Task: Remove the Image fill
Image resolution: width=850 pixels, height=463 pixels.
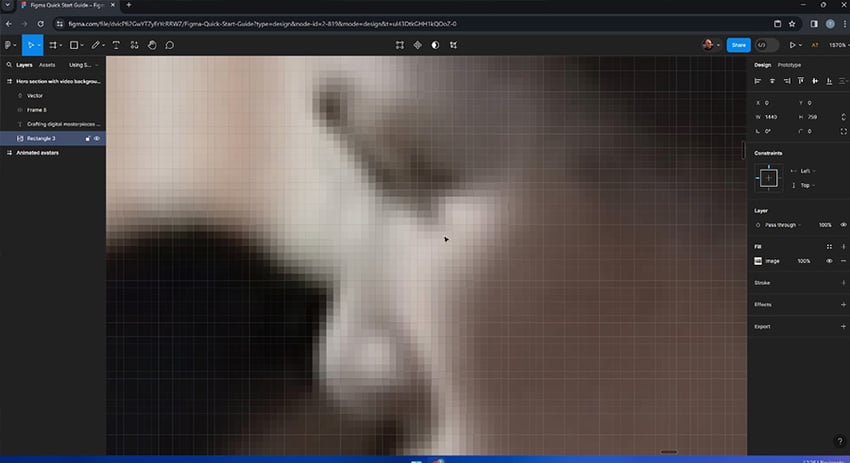Action: (x=843, y=261)
